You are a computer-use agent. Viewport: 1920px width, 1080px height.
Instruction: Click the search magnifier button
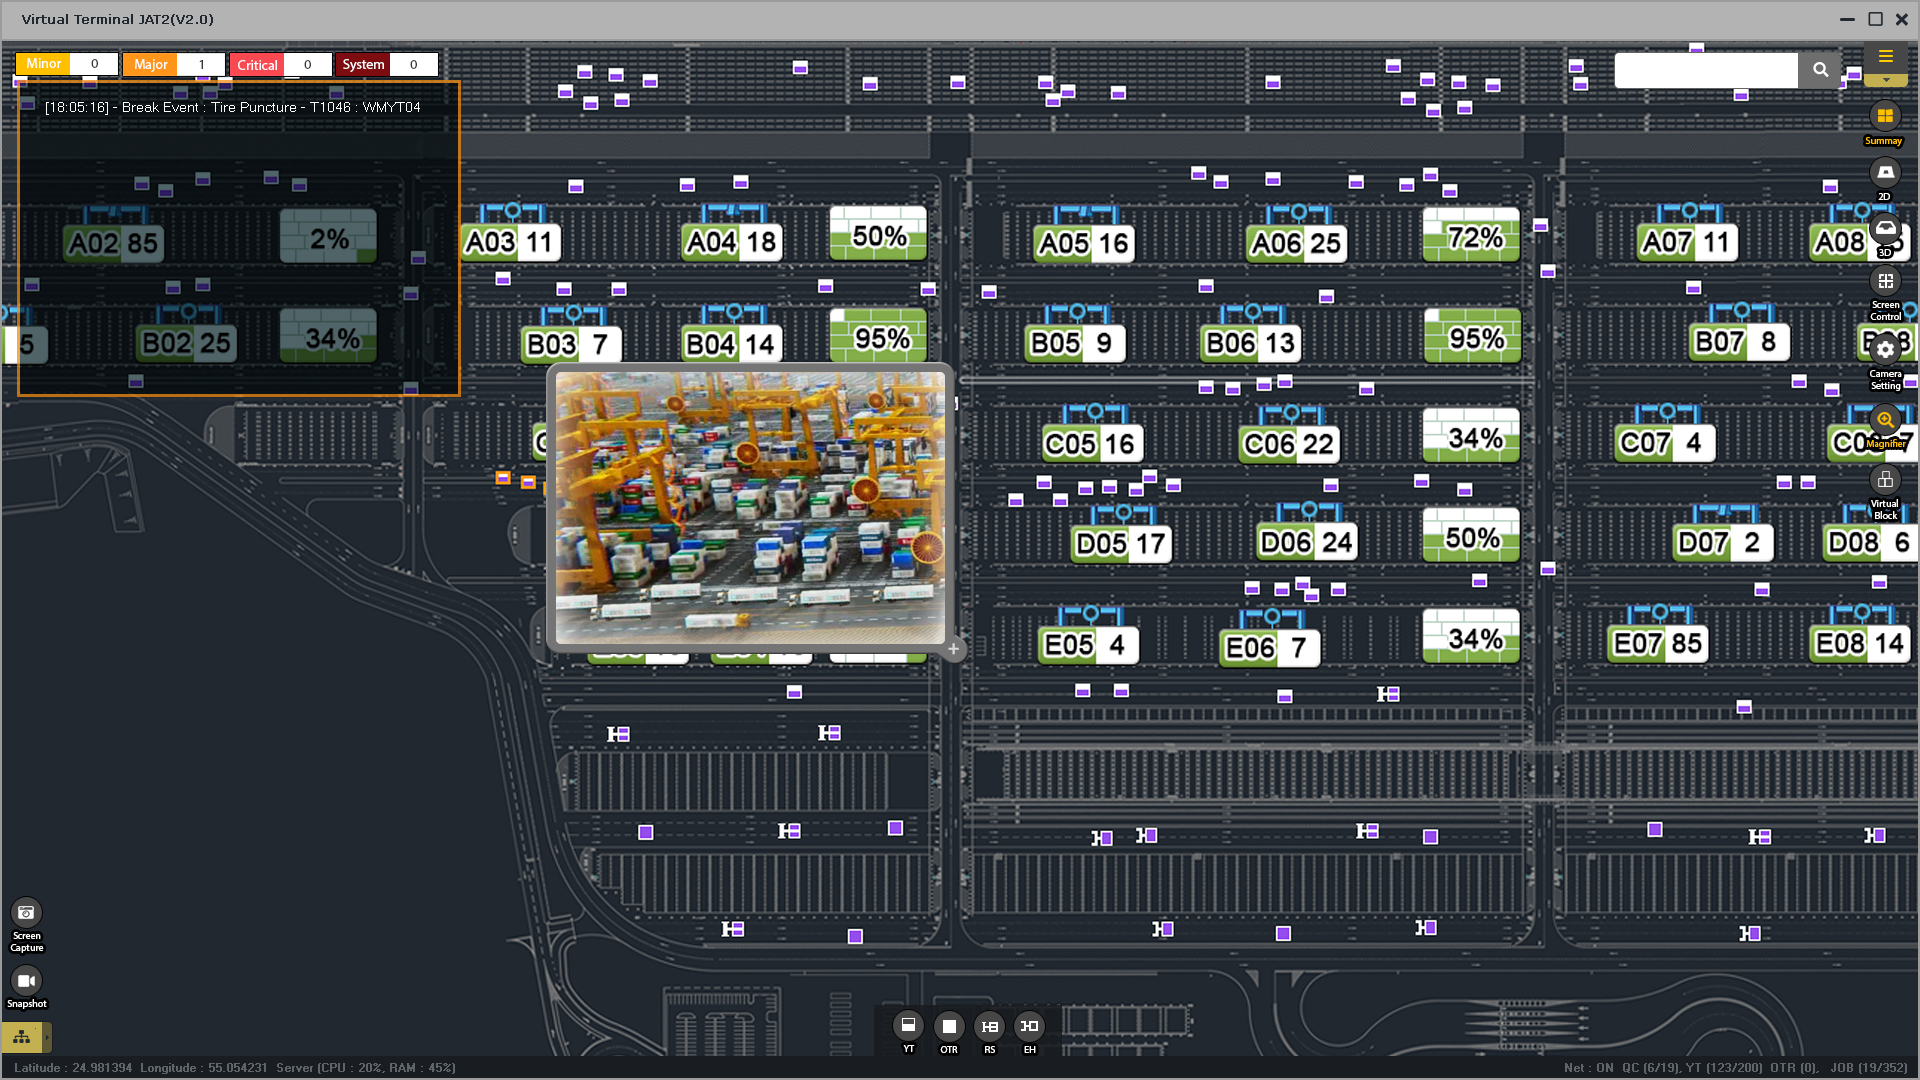(1820, 70)
